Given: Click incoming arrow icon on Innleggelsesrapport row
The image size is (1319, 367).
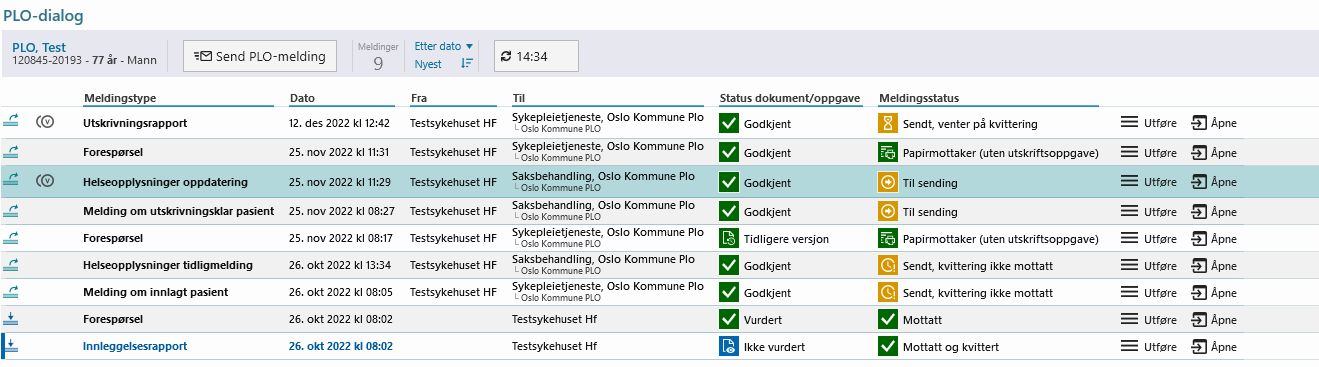Looking at the screenshot, I should tap(11, 346).
